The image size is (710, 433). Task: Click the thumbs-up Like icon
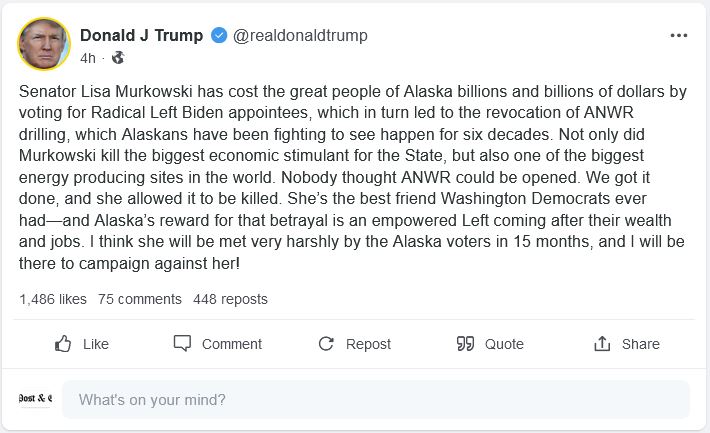tap(63, 344)
